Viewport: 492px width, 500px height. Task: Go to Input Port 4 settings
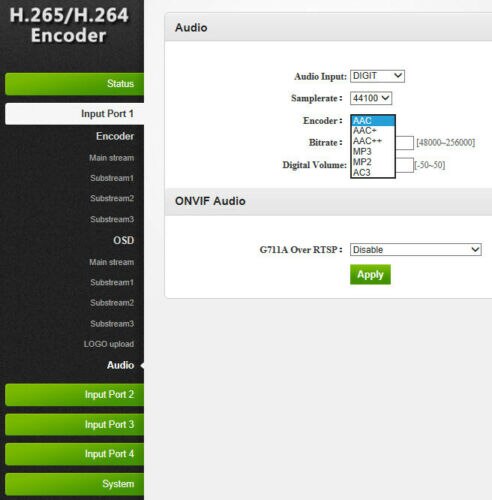pyautogui.click(x=75, y=454)
